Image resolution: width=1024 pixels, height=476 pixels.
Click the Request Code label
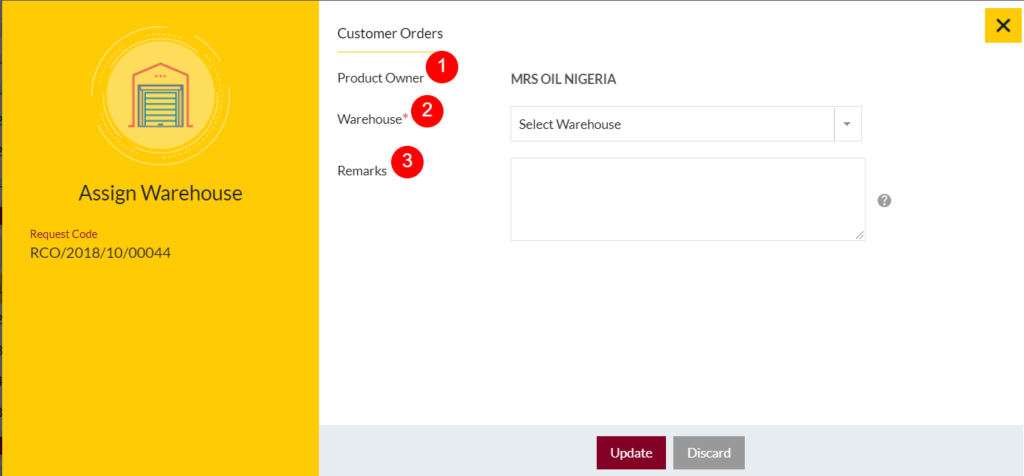tap(64, 234)
